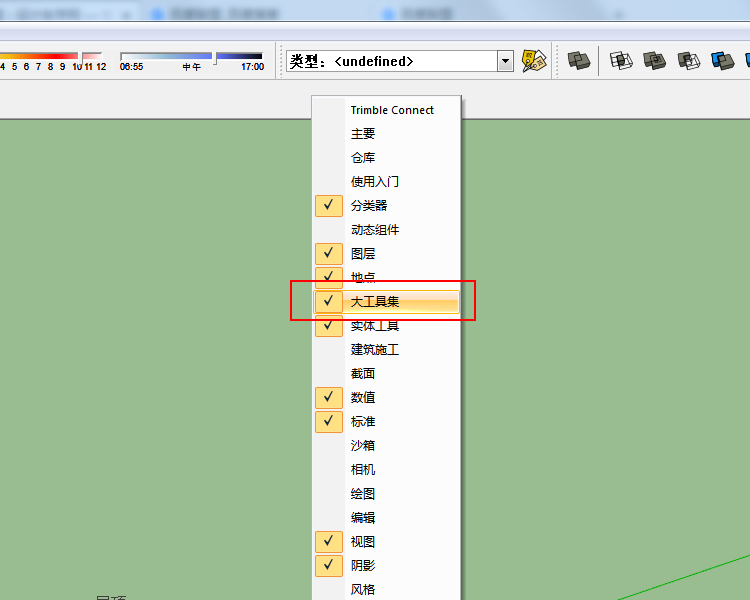This screenshot has width=750, height=600.
Task: Select the Intersect solid tool
Action: (622, 61)
